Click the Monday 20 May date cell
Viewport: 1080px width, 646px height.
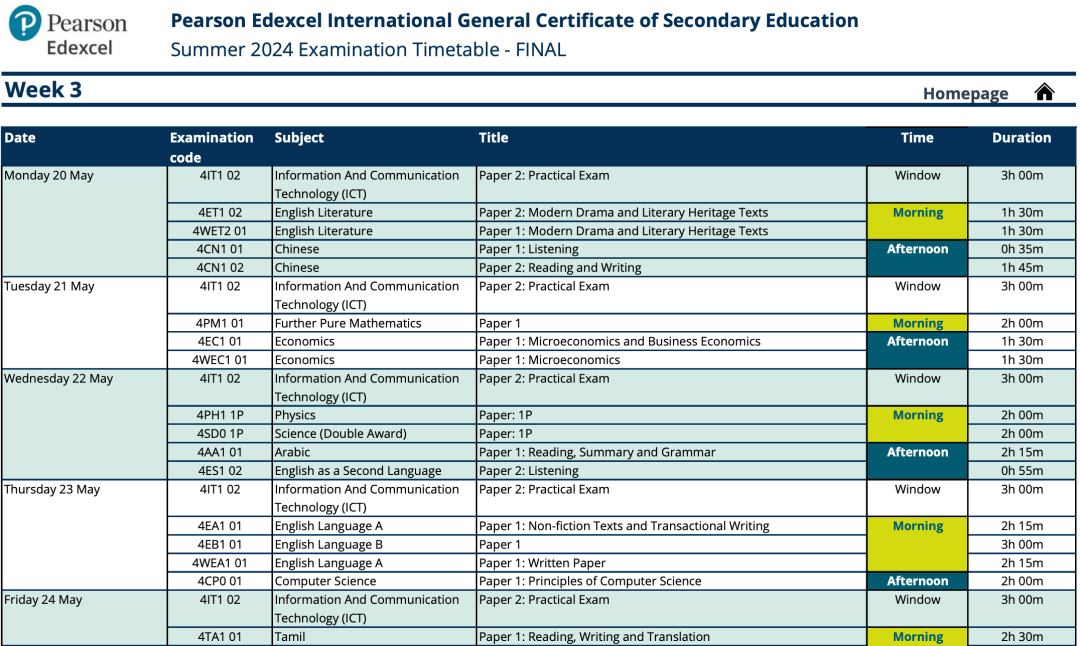(x=49, y=176)
